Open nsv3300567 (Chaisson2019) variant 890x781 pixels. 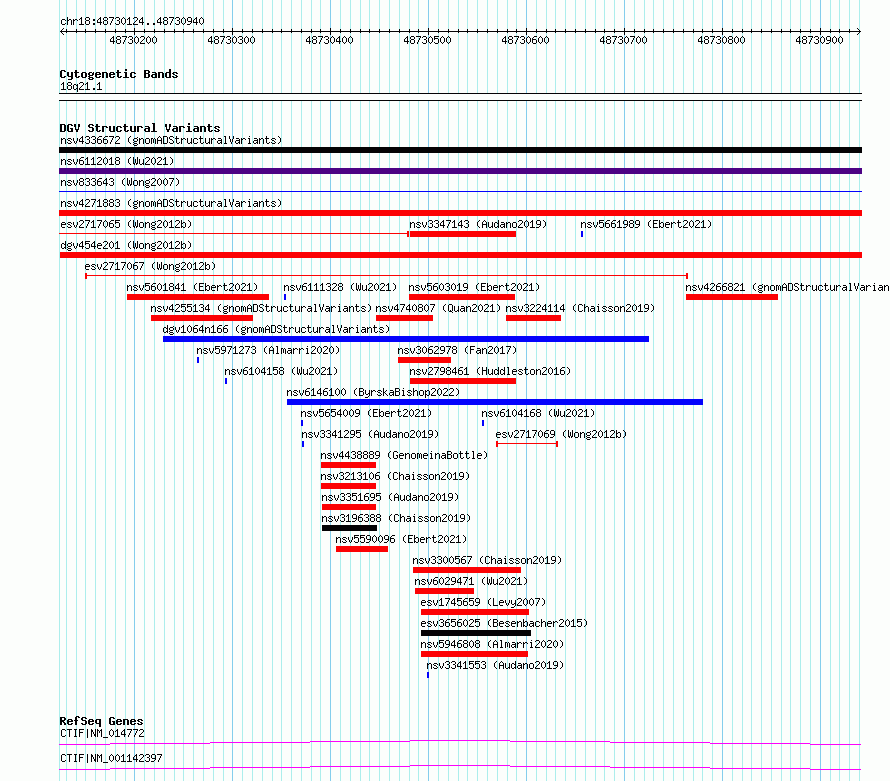487,560
